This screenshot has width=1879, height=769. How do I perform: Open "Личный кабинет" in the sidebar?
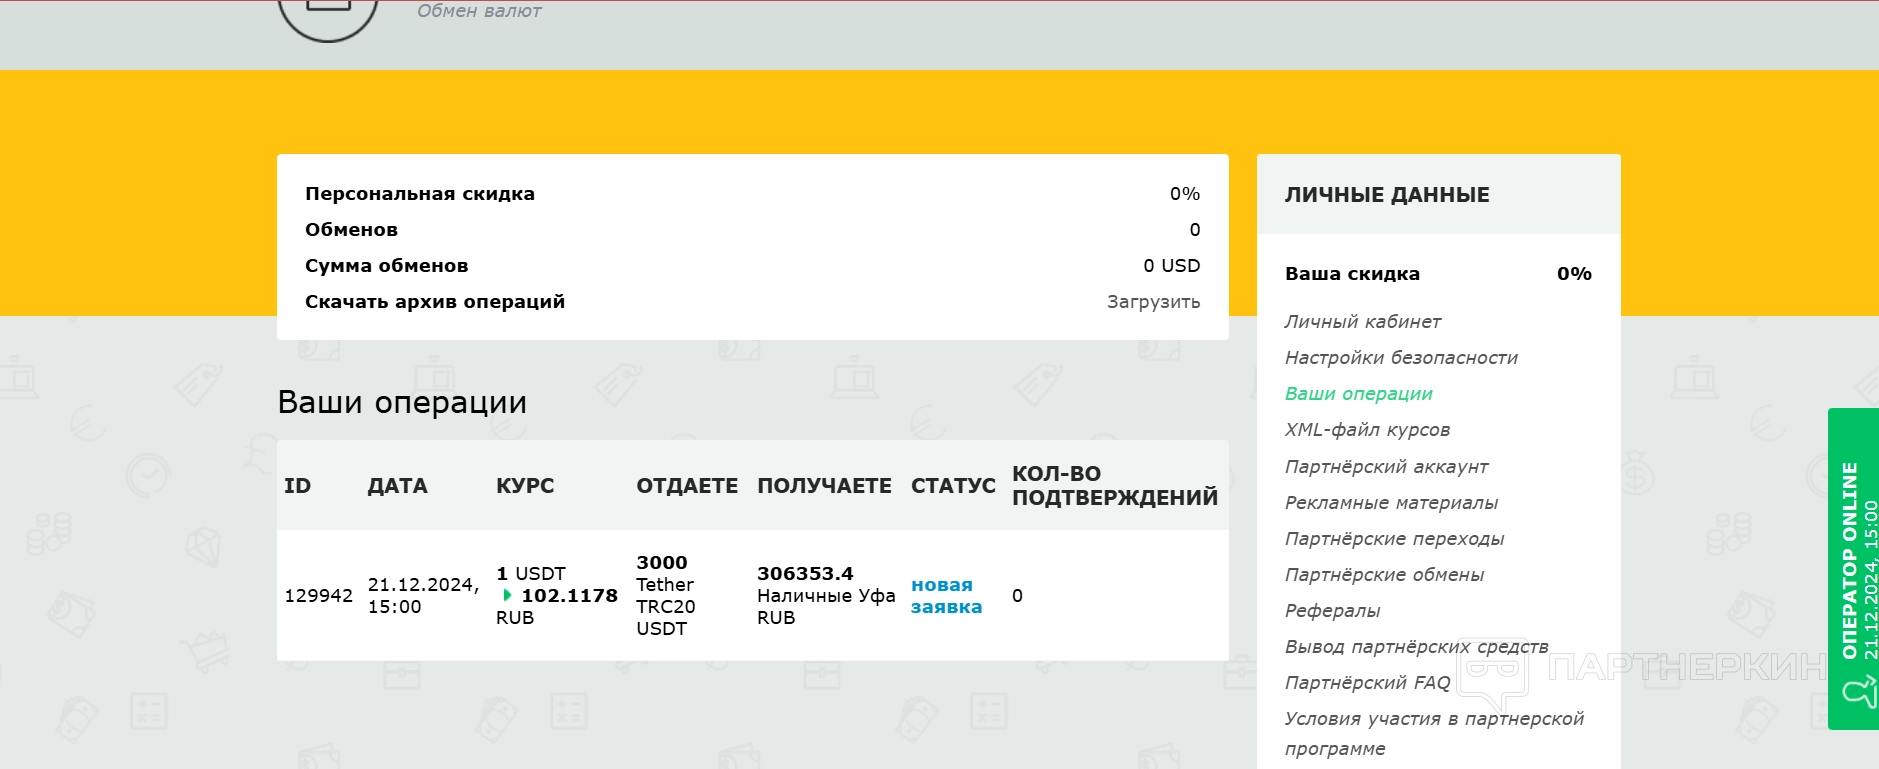pos(1362,322)
